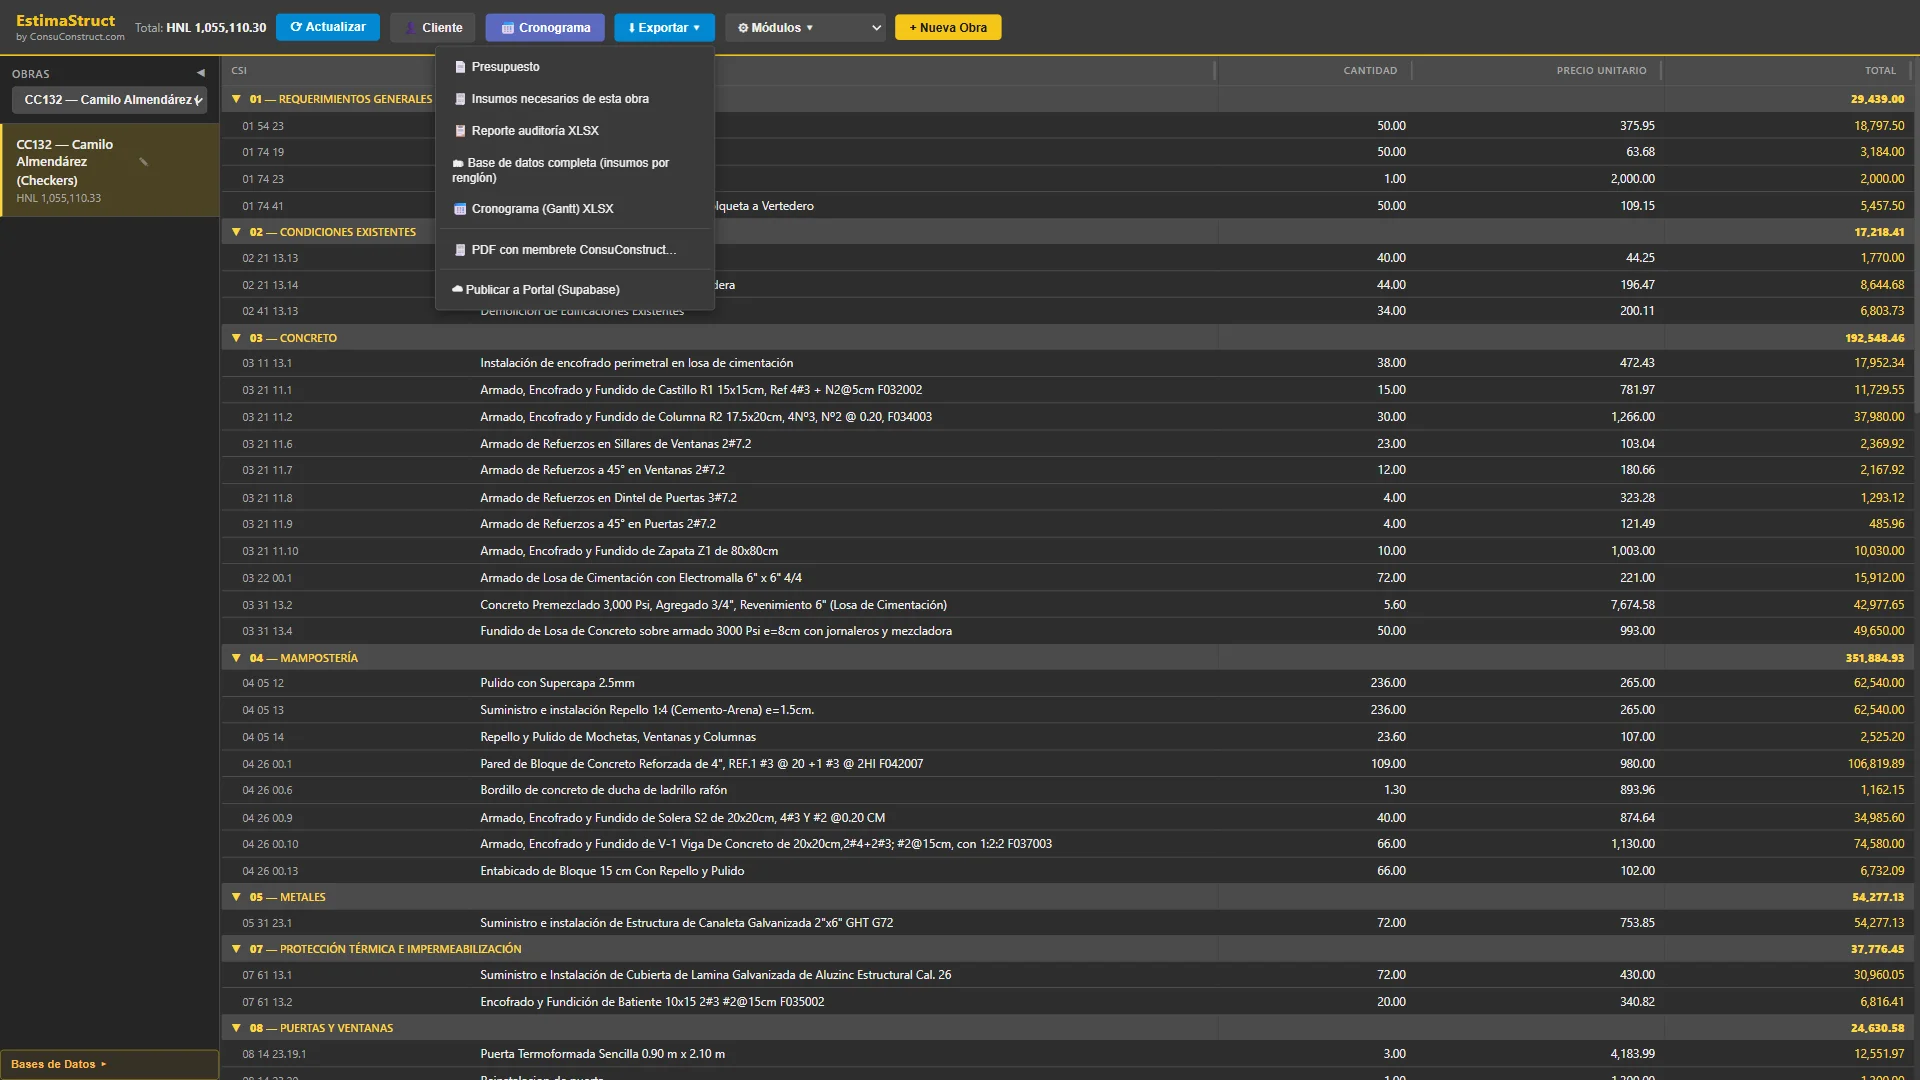
Task: Click the calendar icon beside Cronograma (Gantt) XLSX
Action: (460, 209)
